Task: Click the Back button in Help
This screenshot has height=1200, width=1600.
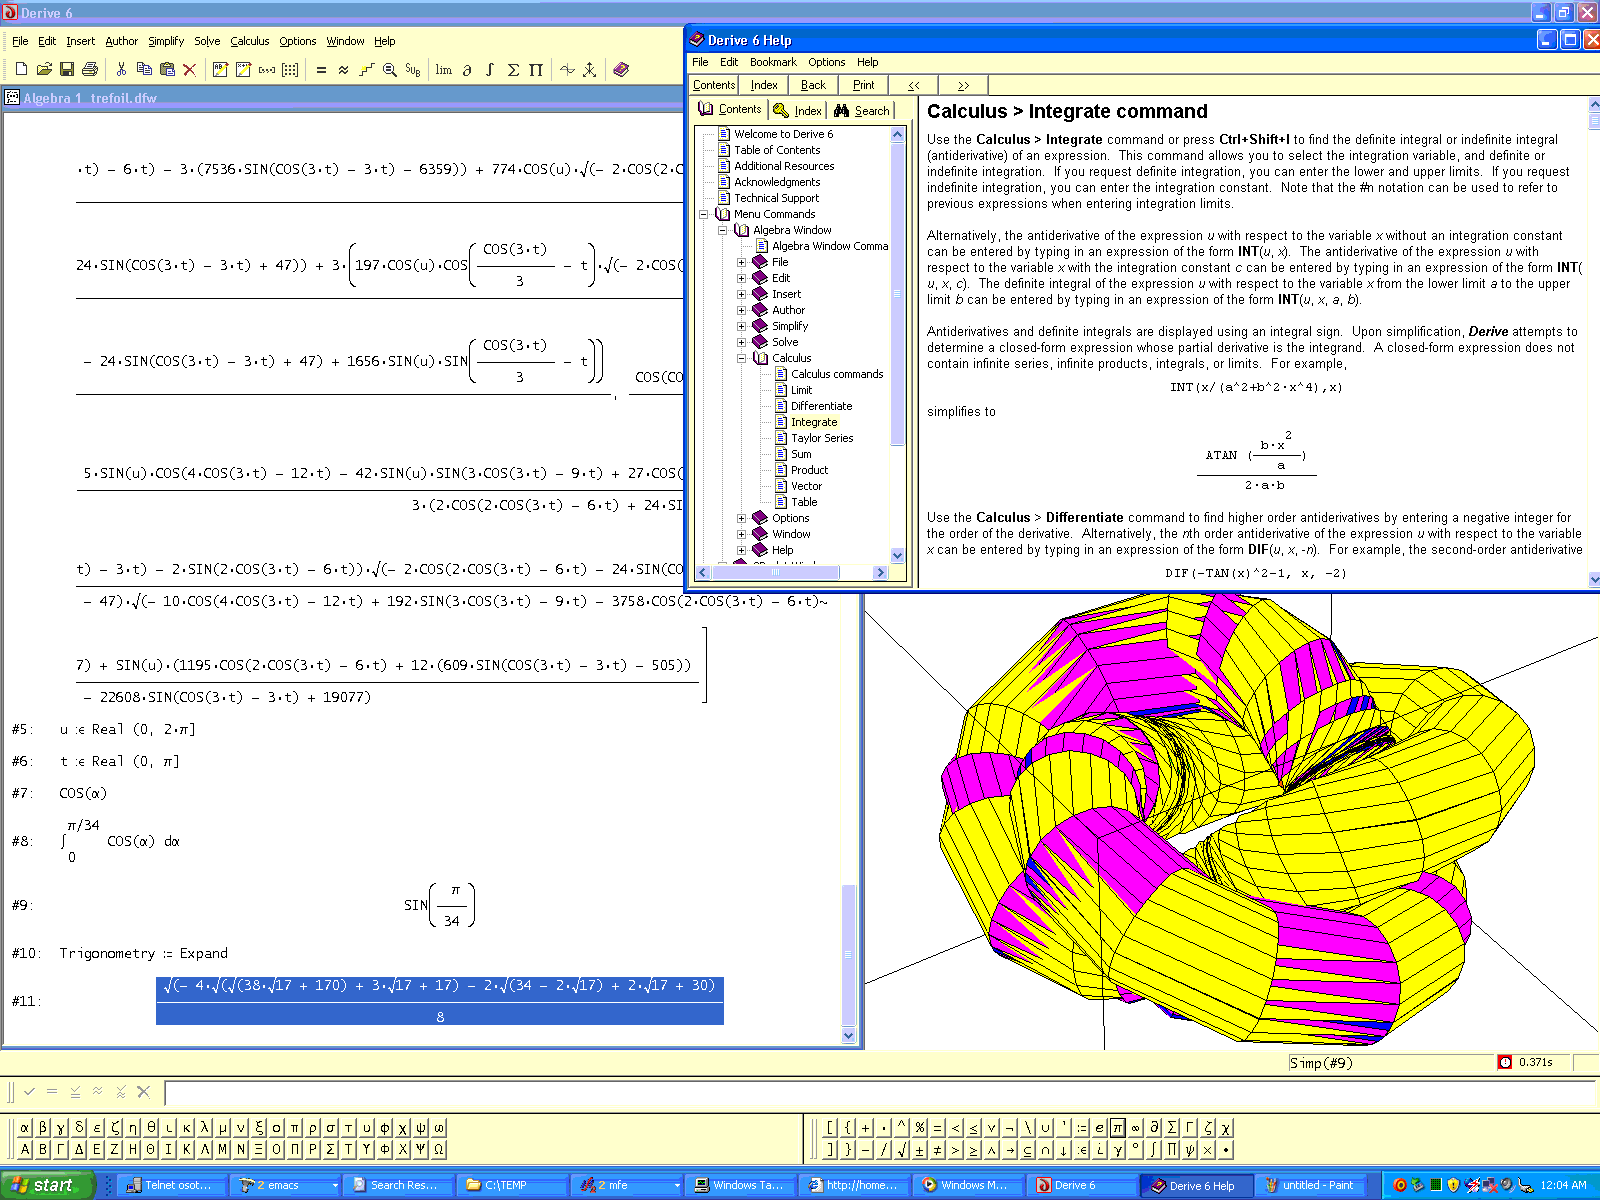Action: (813, 85)
